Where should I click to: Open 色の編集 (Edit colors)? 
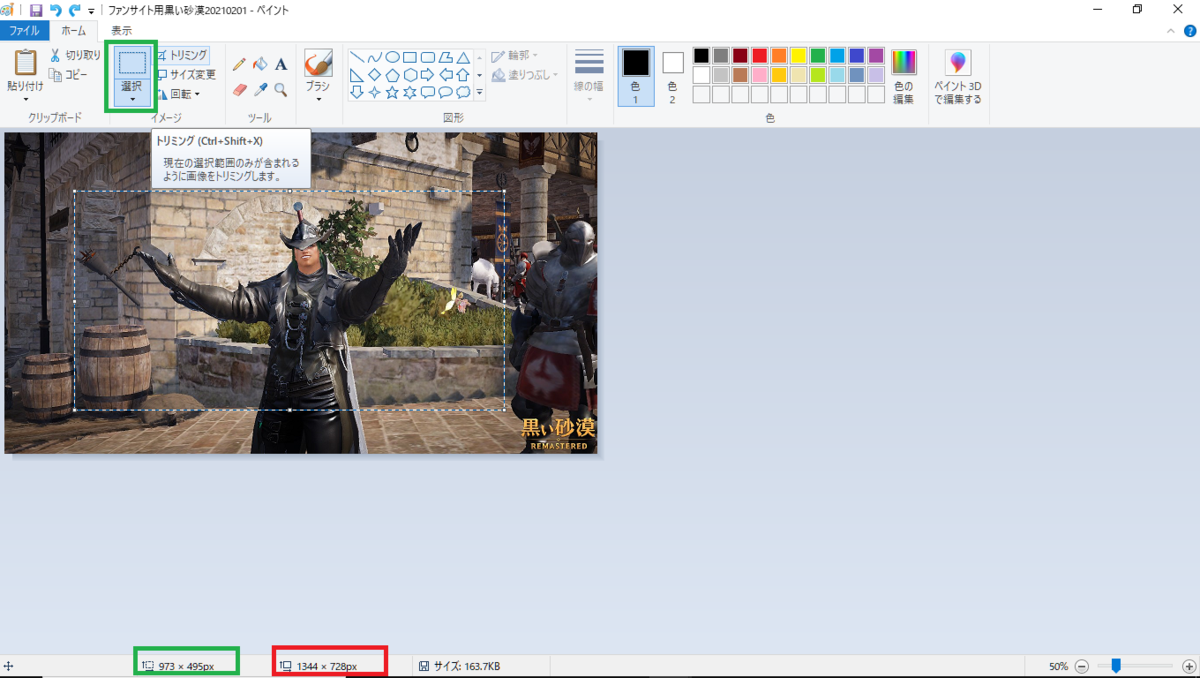click(x=904, y=76)
